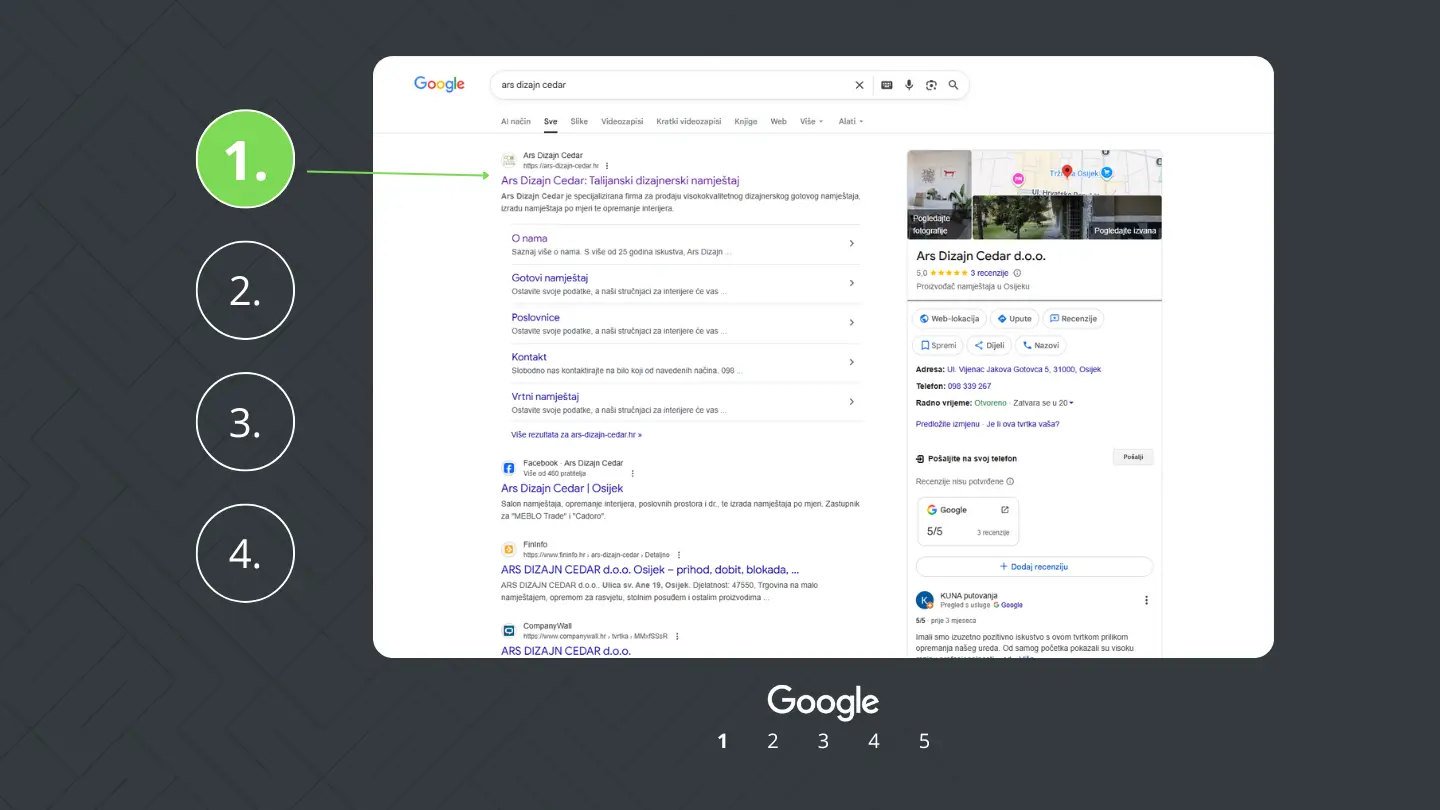Click the info icon next to 3 recenzije
This screenshot has height=810, width=1440.
pyautogui.click(x=1017, y=273)
